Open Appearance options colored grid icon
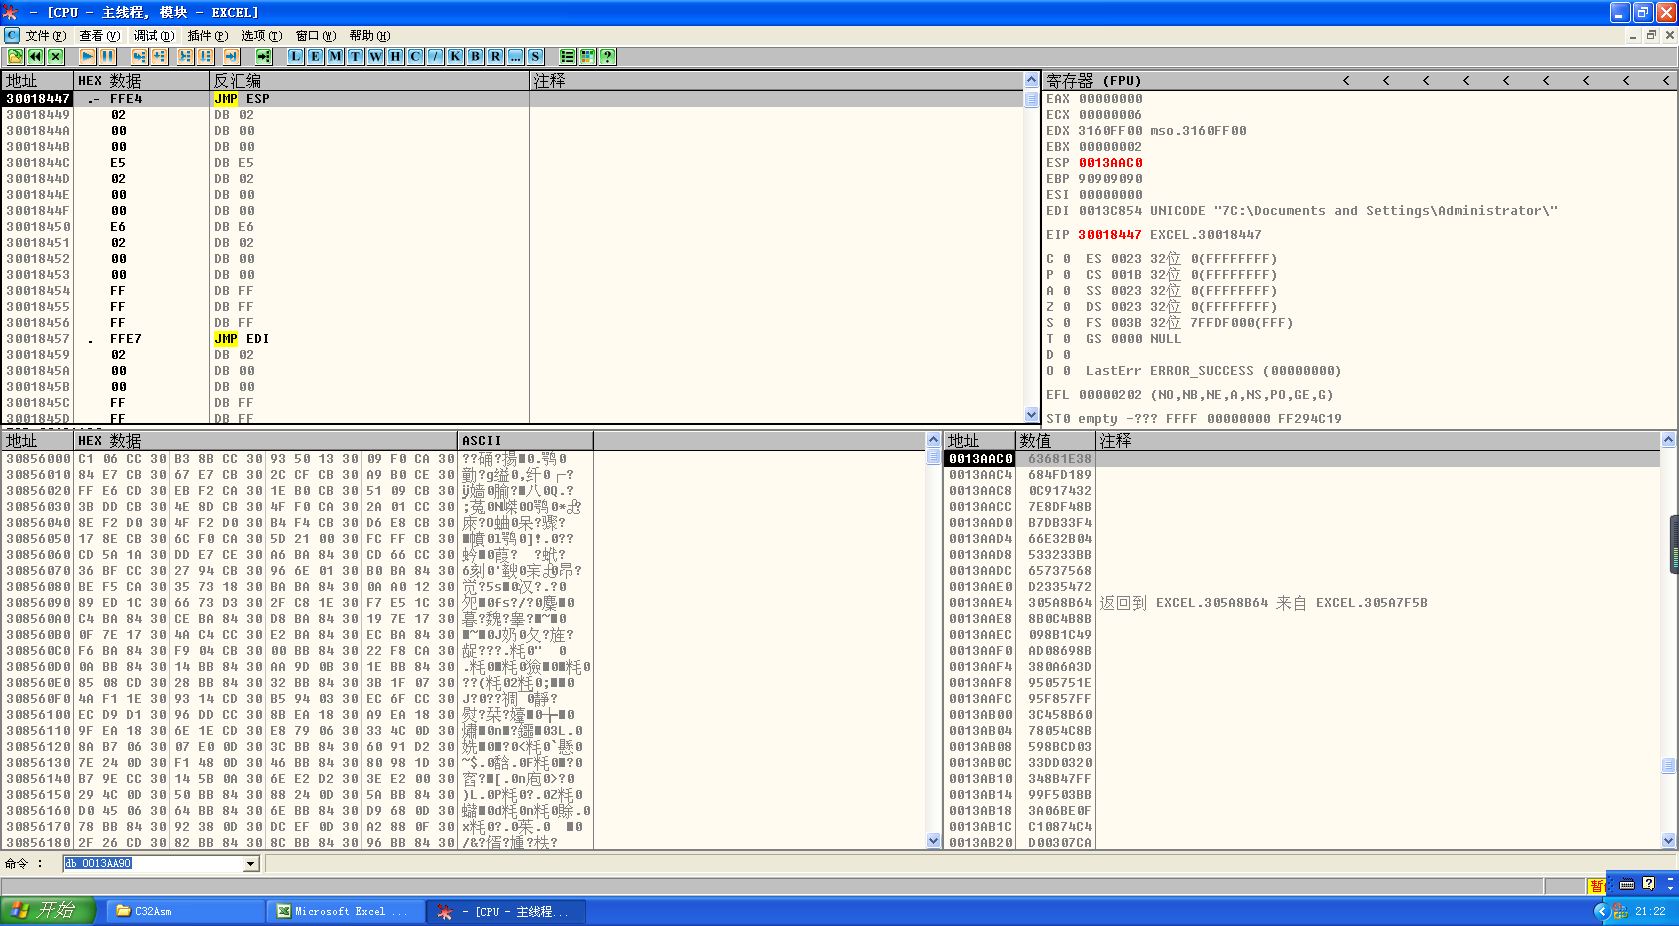 (587, 56)
